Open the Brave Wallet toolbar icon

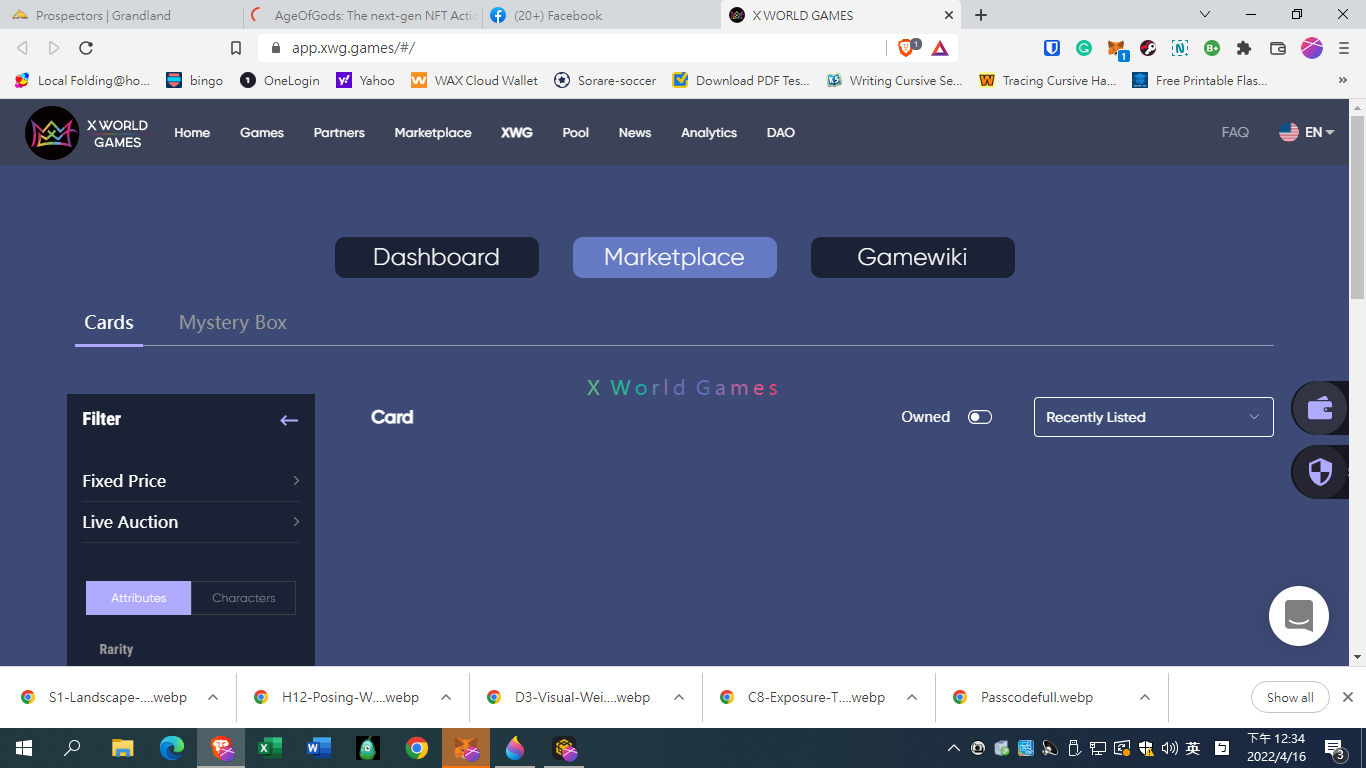tap(1278, 47)
